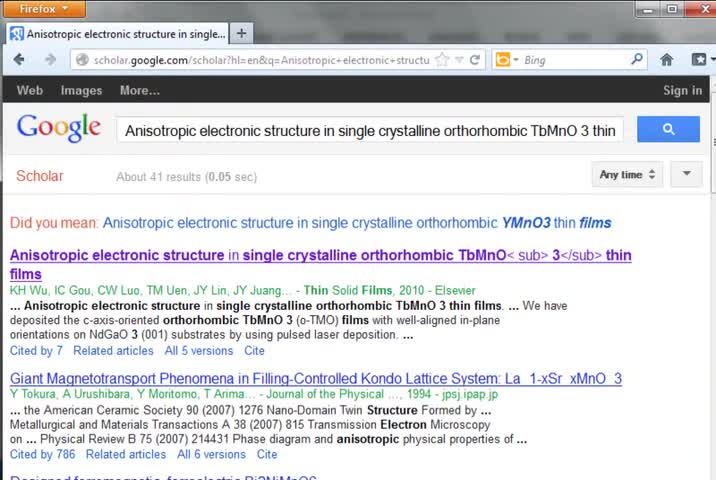
Task: Bookmark this page with the star icon
Action: pyautogui.click(x=442, y=60)
